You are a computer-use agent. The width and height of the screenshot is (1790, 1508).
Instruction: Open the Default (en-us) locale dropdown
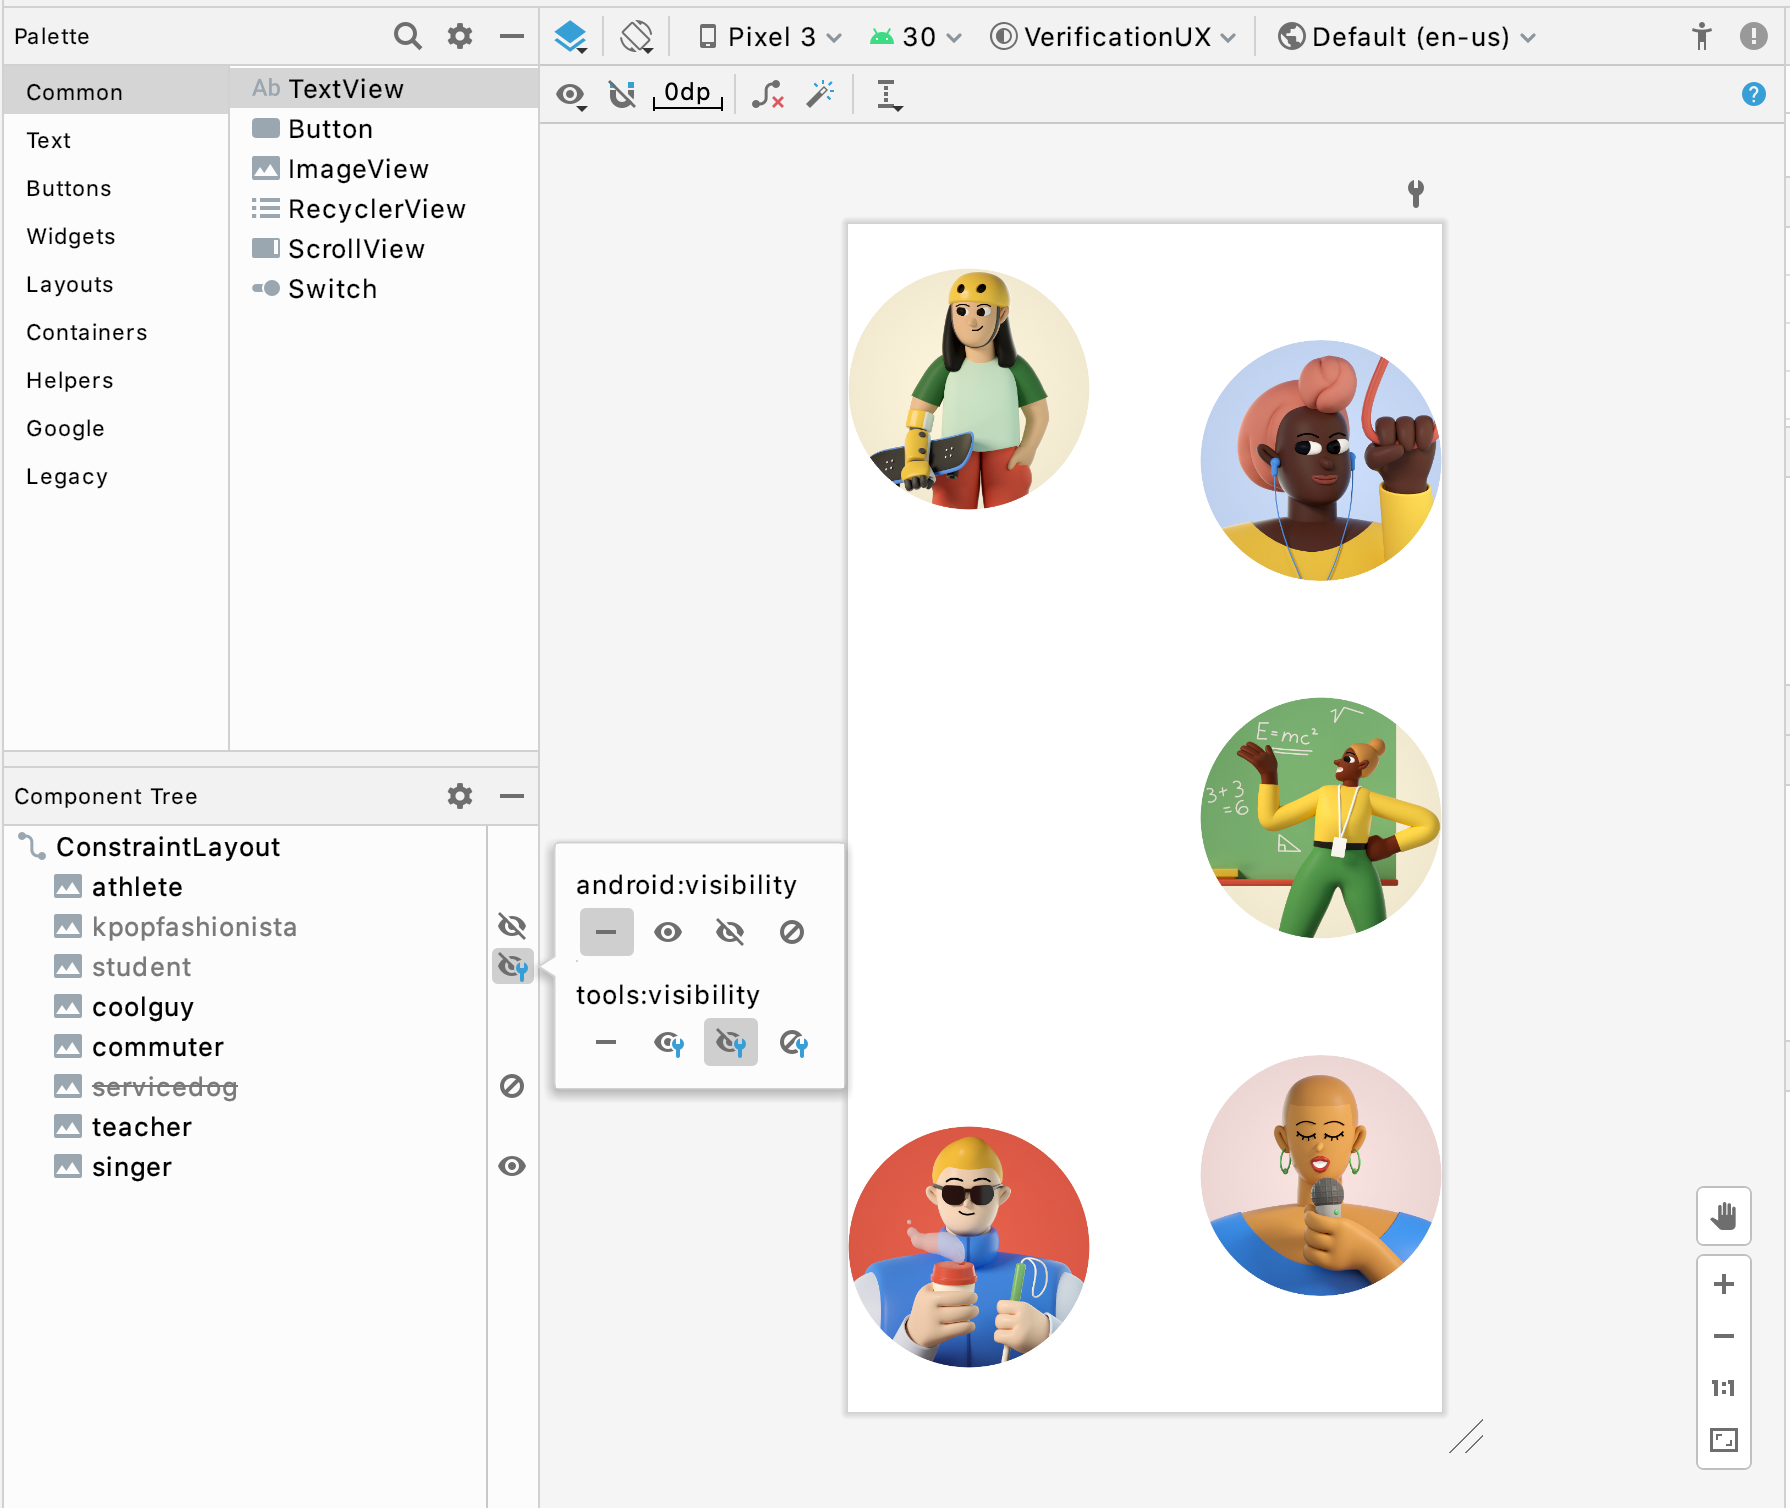[x=1406, y=37]
